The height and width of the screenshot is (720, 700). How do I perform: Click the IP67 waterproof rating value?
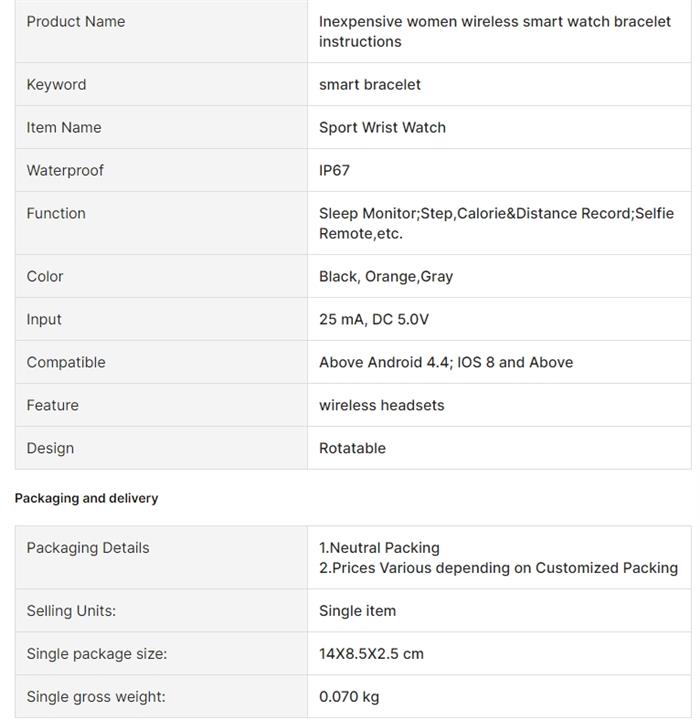[335, 170]
